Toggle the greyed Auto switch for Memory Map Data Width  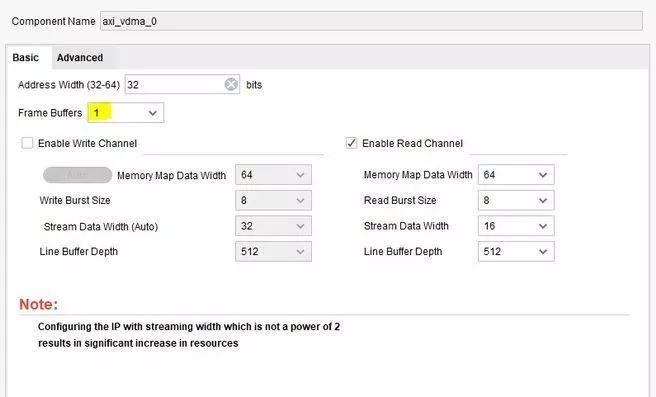[x=77, y=175]
